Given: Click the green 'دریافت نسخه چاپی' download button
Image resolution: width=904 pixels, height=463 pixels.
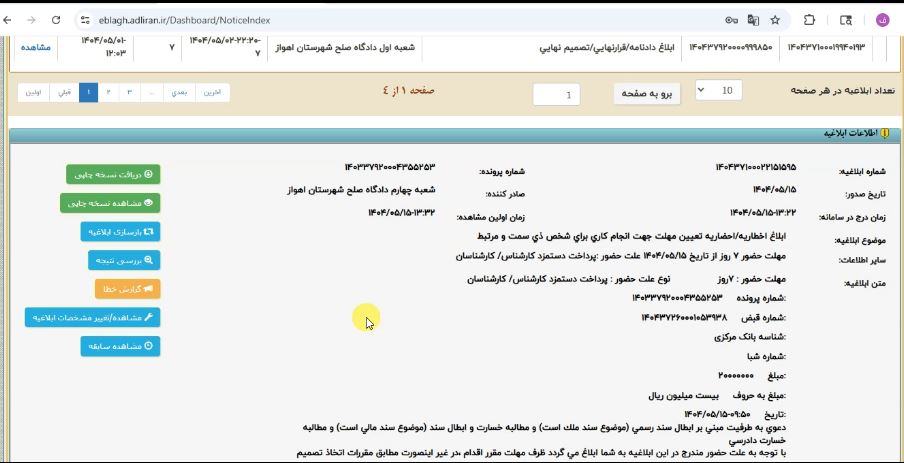Looking at the screenshot, I should click(x=113, y=174).
